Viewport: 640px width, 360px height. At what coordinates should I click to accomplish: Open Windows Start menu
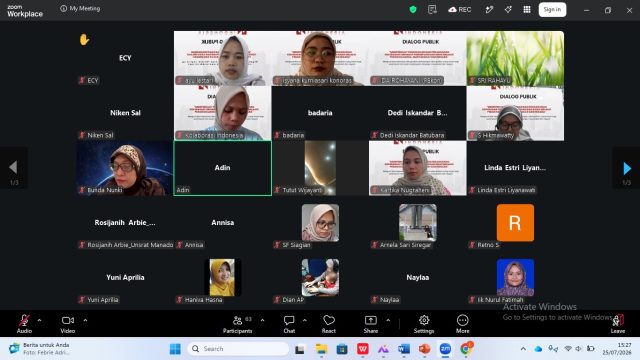coord(175,349)
